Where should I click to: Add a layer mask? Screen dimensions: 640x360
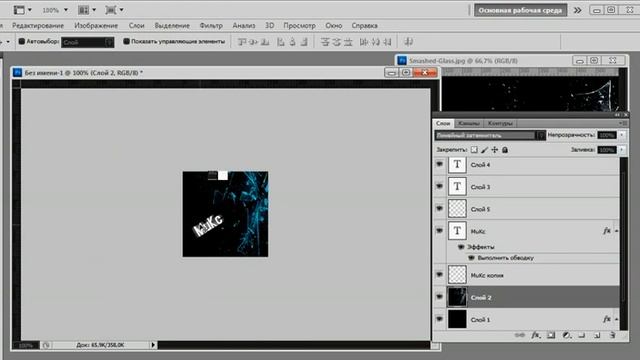coord(551,335)
